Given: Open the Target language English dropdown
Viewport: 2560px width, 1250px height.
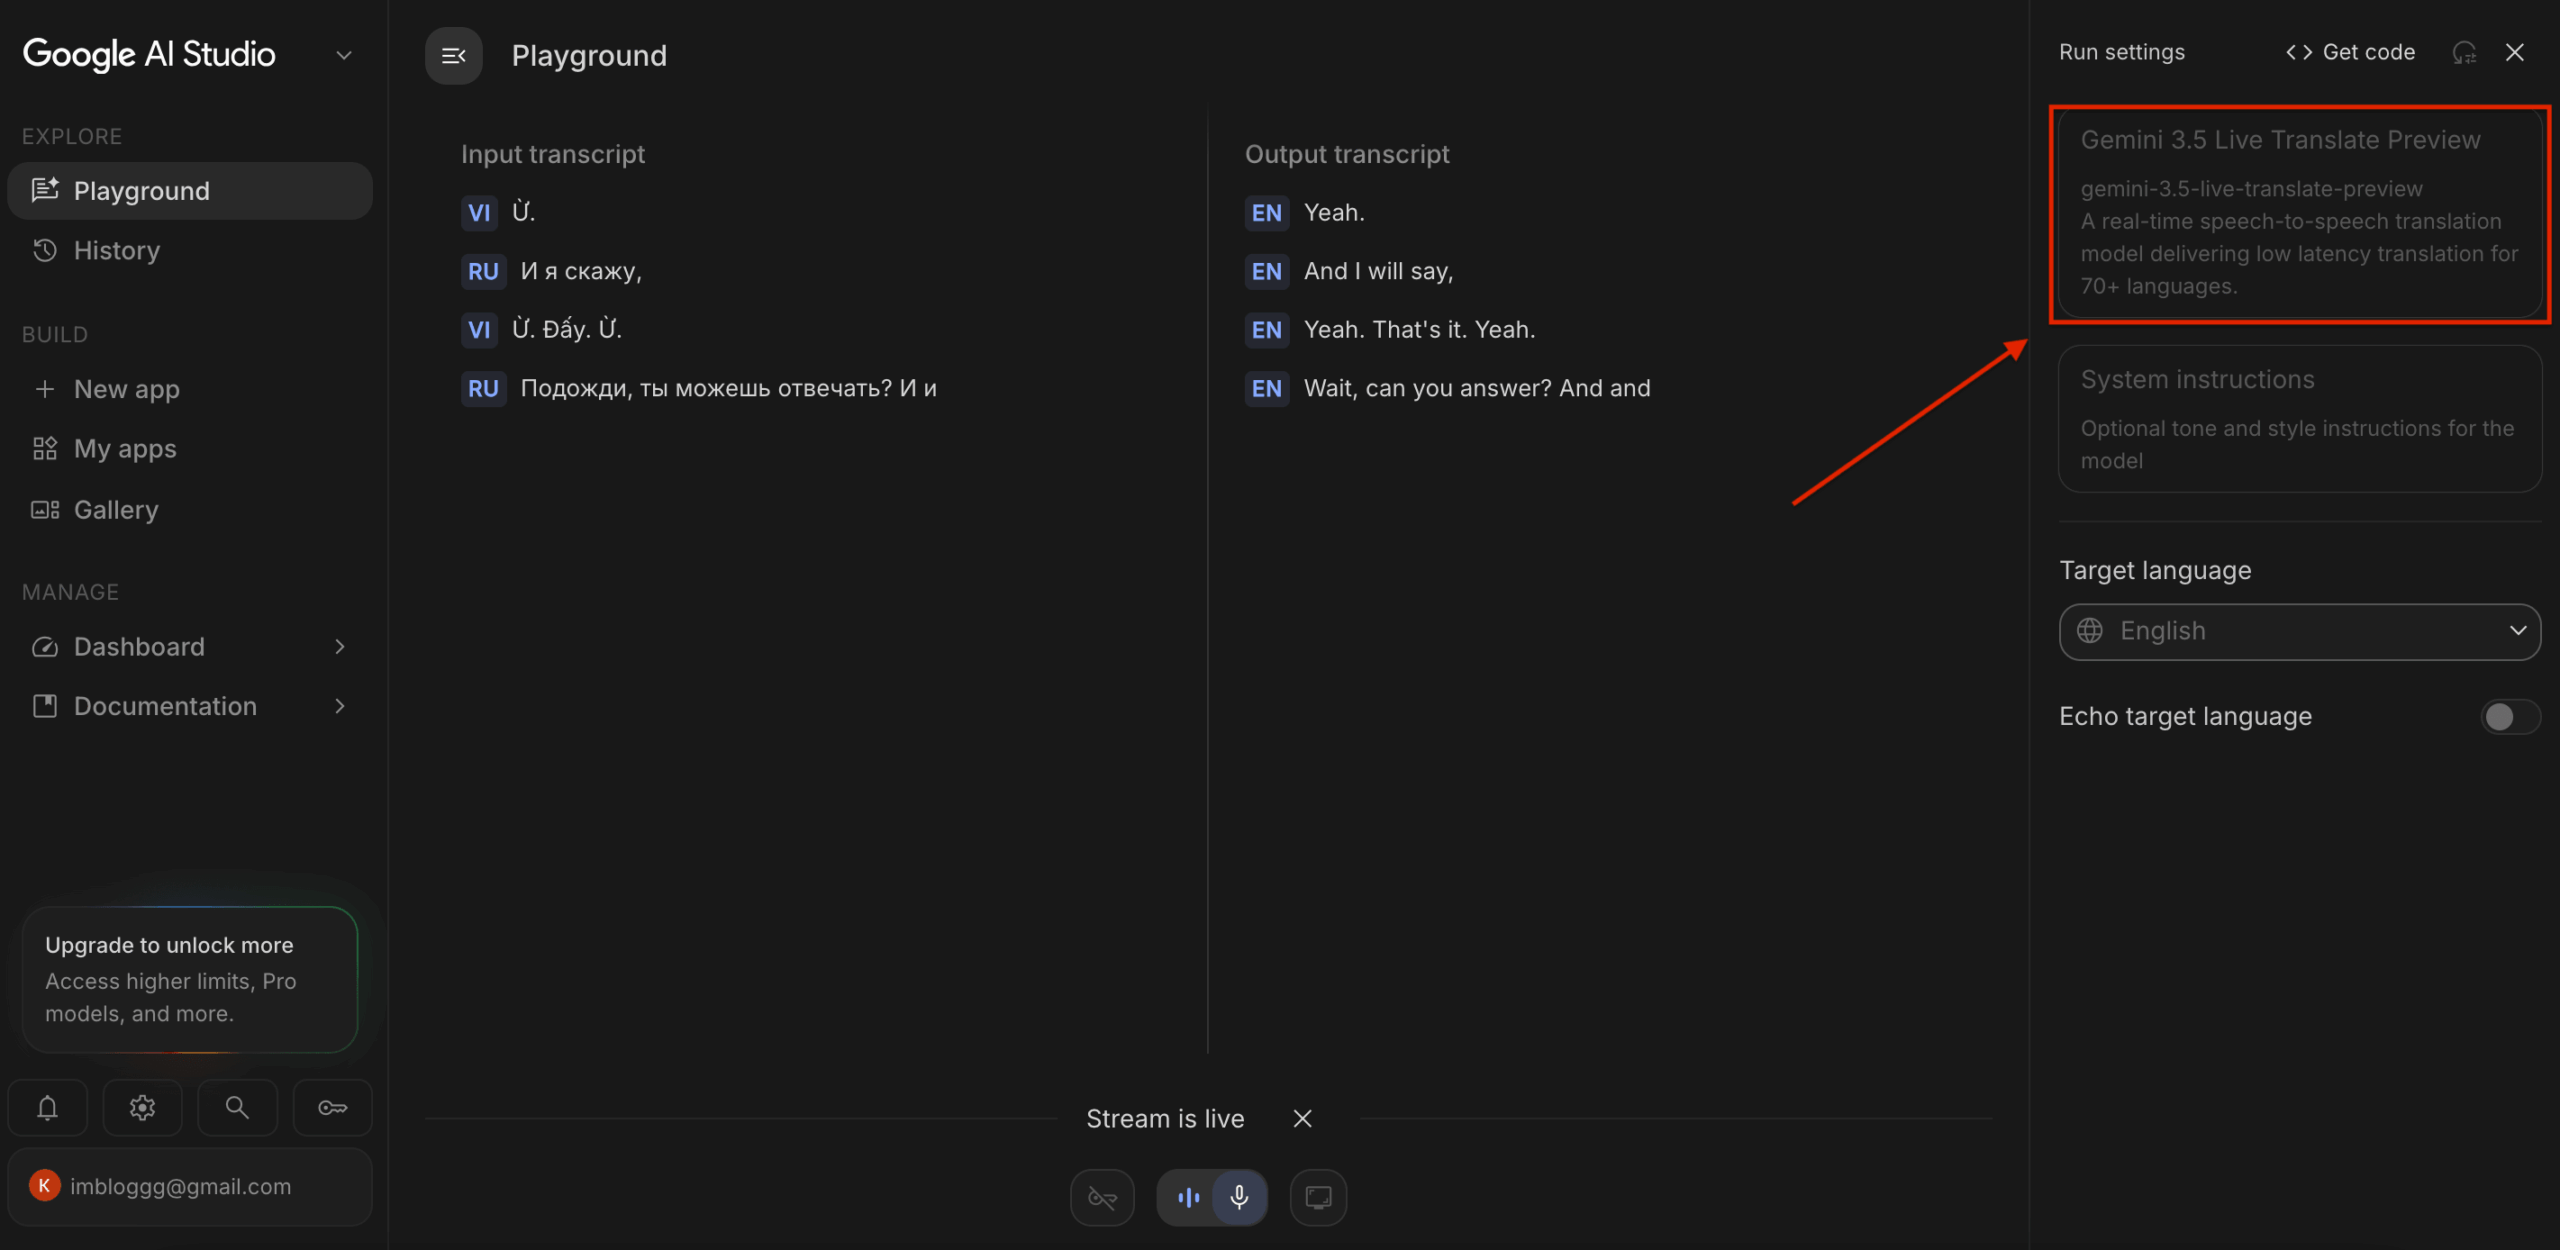Looking at the screenshot, I should [2300, 632].
